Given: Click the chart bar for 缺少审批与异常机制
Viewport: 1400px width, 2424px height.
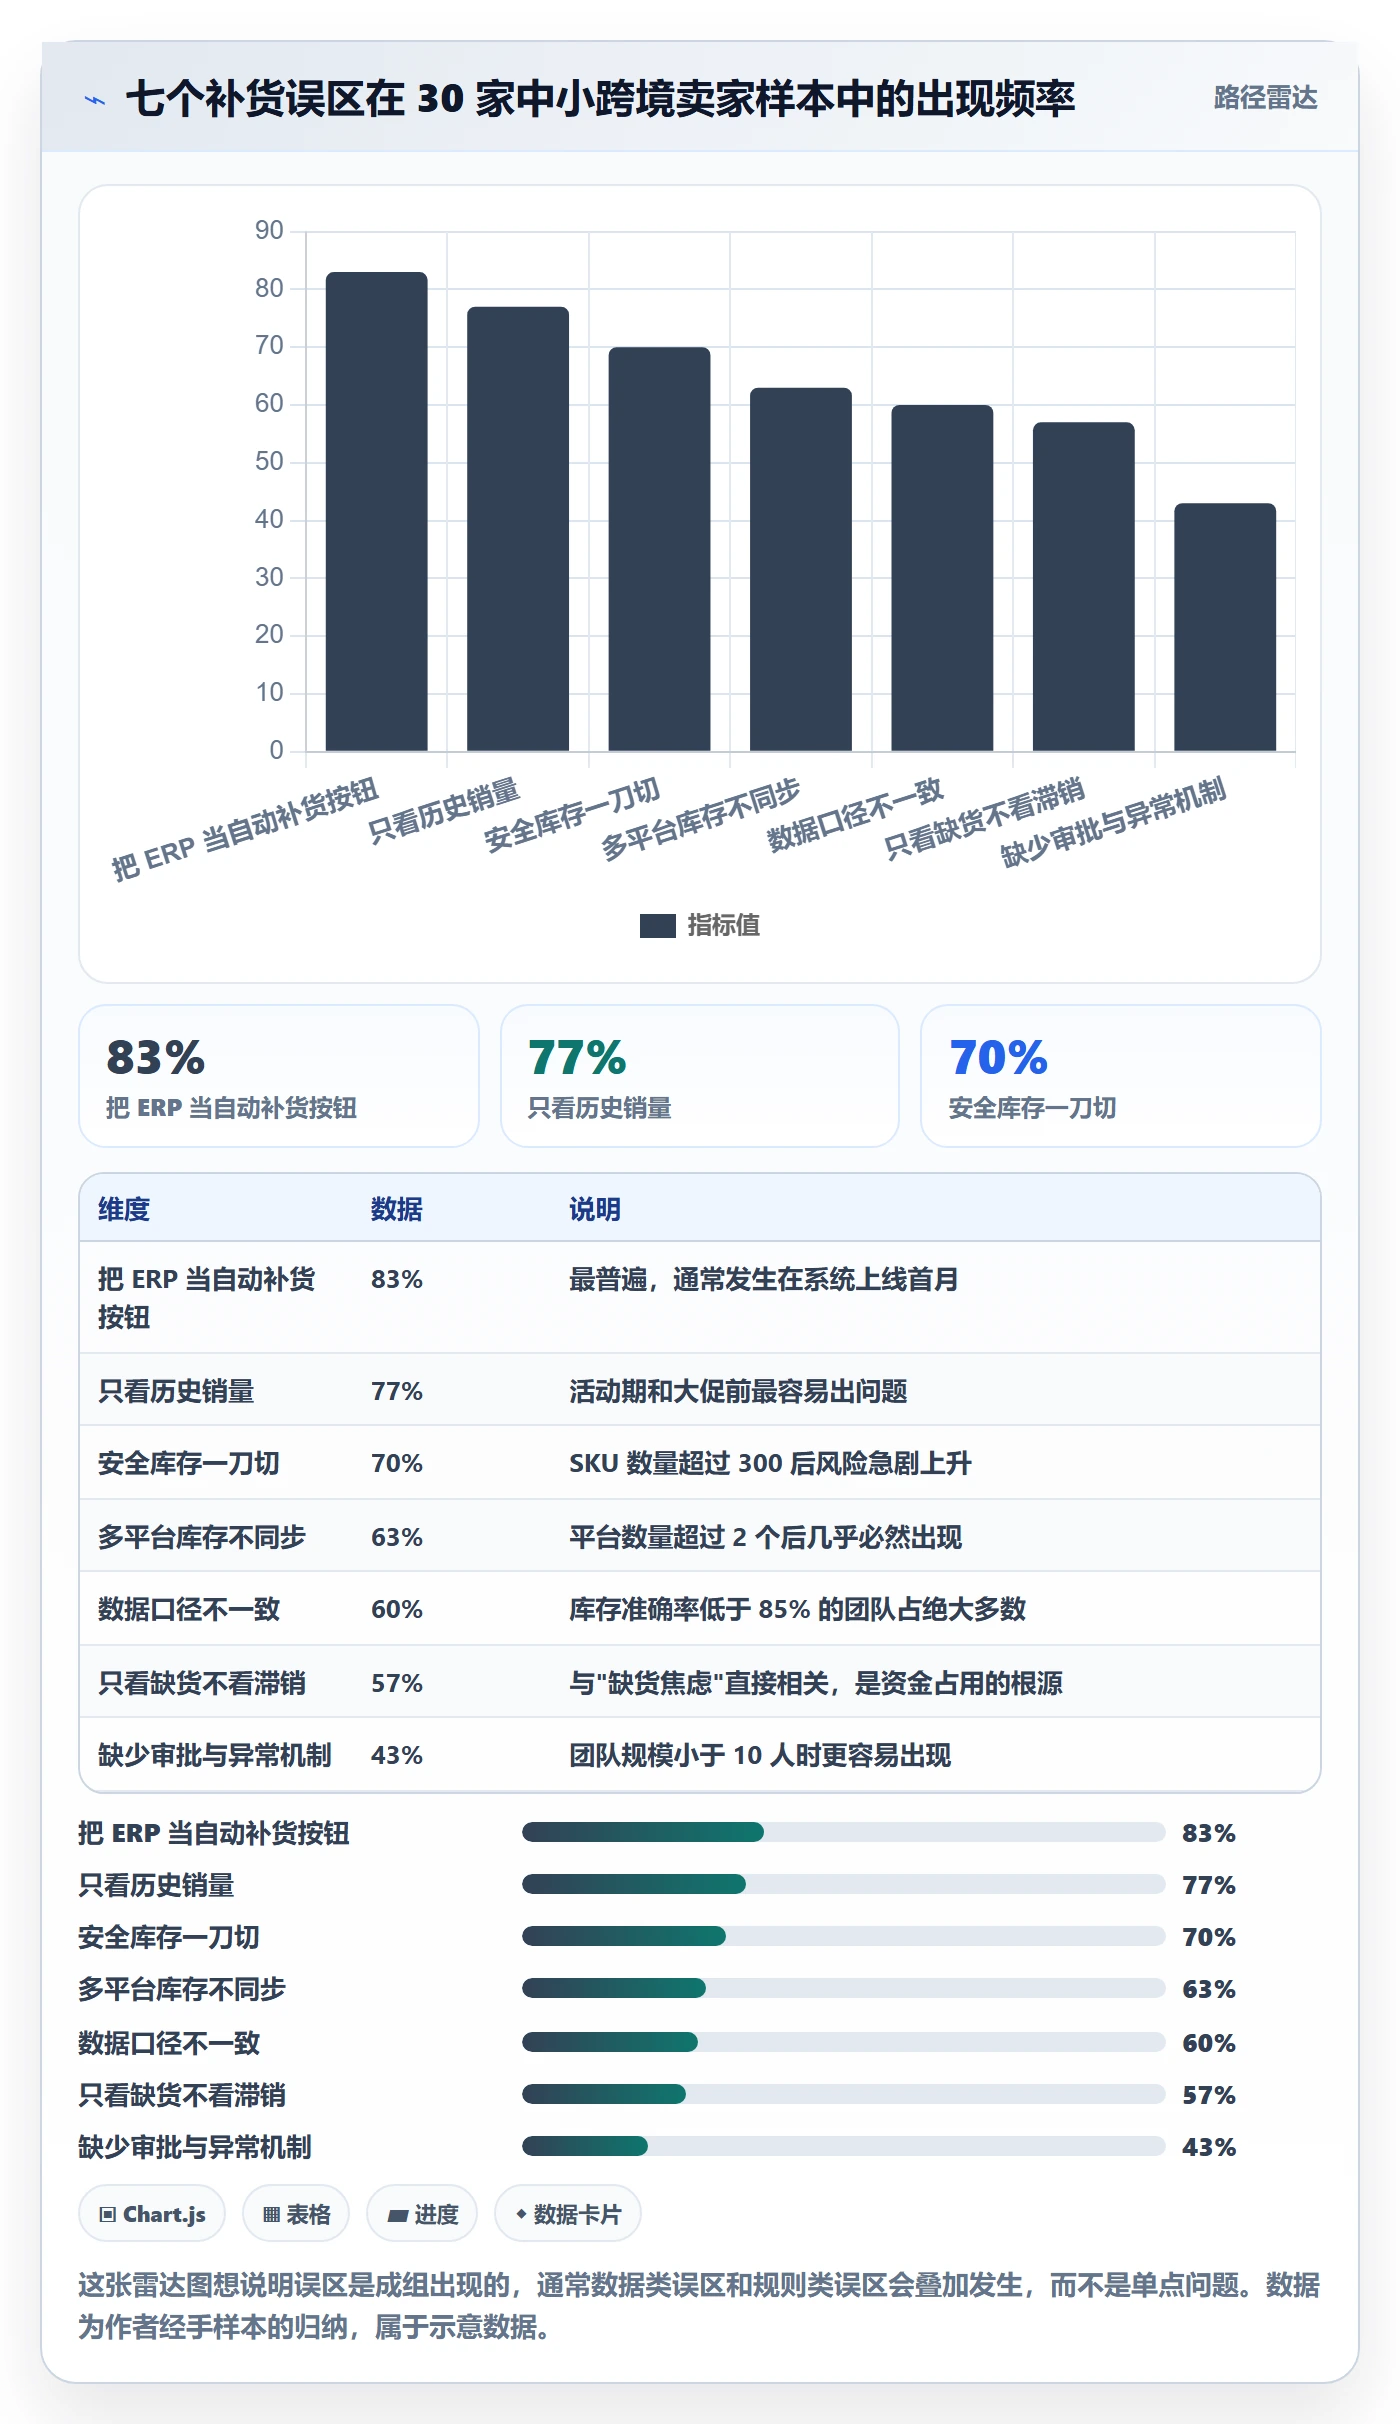Looking at the screenshot, I should 1225,627.
